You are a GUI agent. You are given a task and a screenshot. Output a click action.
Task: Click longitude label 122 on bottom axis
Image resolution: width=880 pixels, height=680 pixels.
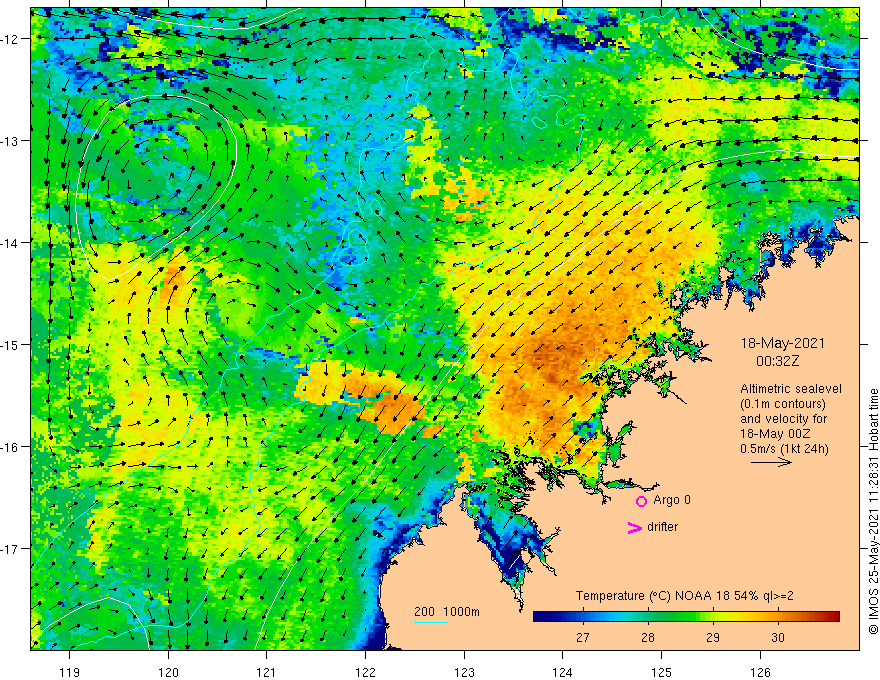(x=365, y=672)
